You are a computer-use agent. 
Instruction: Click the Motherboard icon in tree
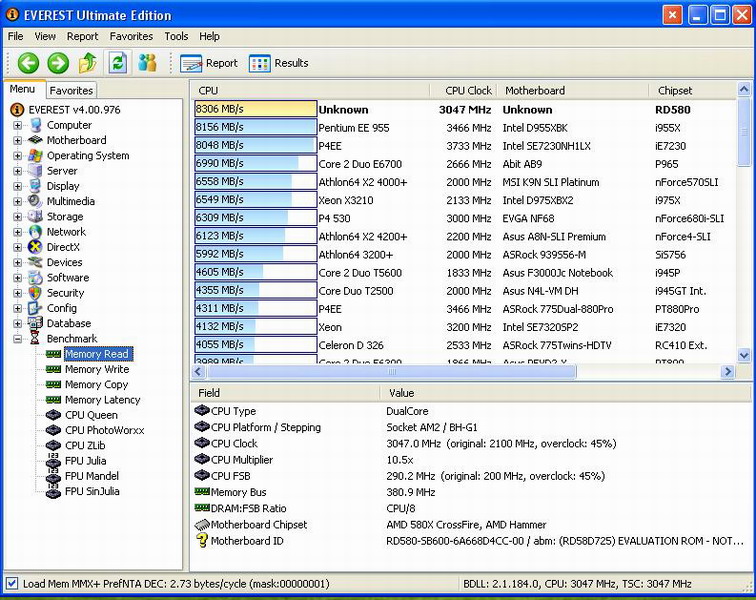35,140
